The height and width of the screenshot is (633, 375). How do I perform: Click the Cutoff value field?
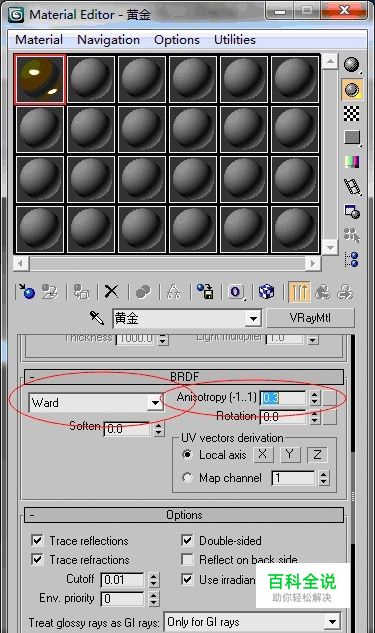pos(122,580)
